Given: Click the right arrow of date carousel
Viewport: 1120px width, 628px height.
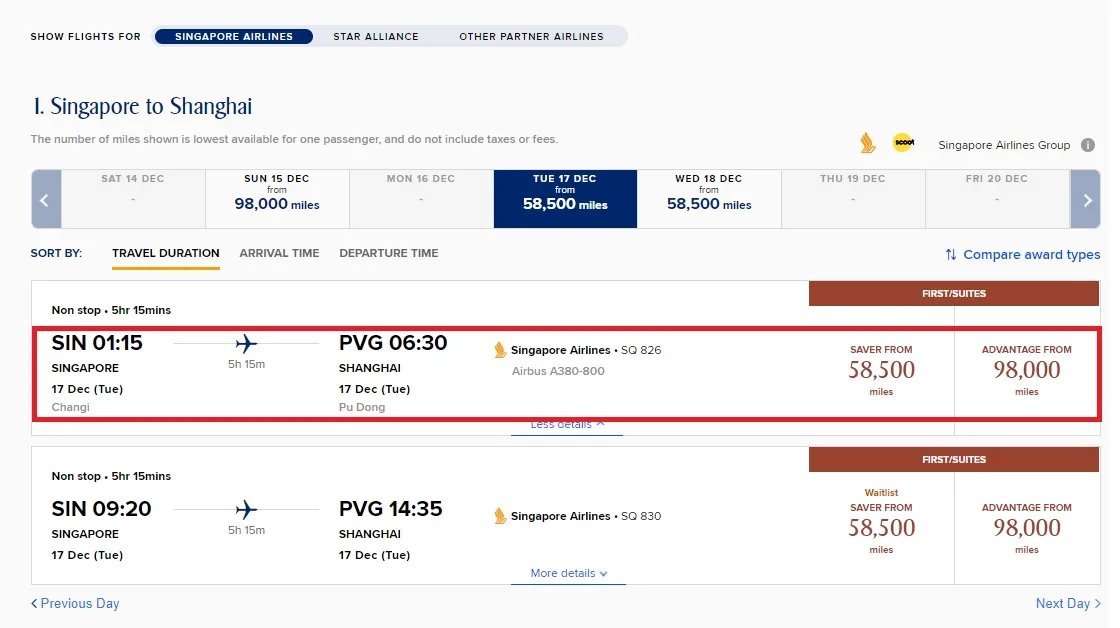Looking at the screenshot, I should click(1086, 199).
